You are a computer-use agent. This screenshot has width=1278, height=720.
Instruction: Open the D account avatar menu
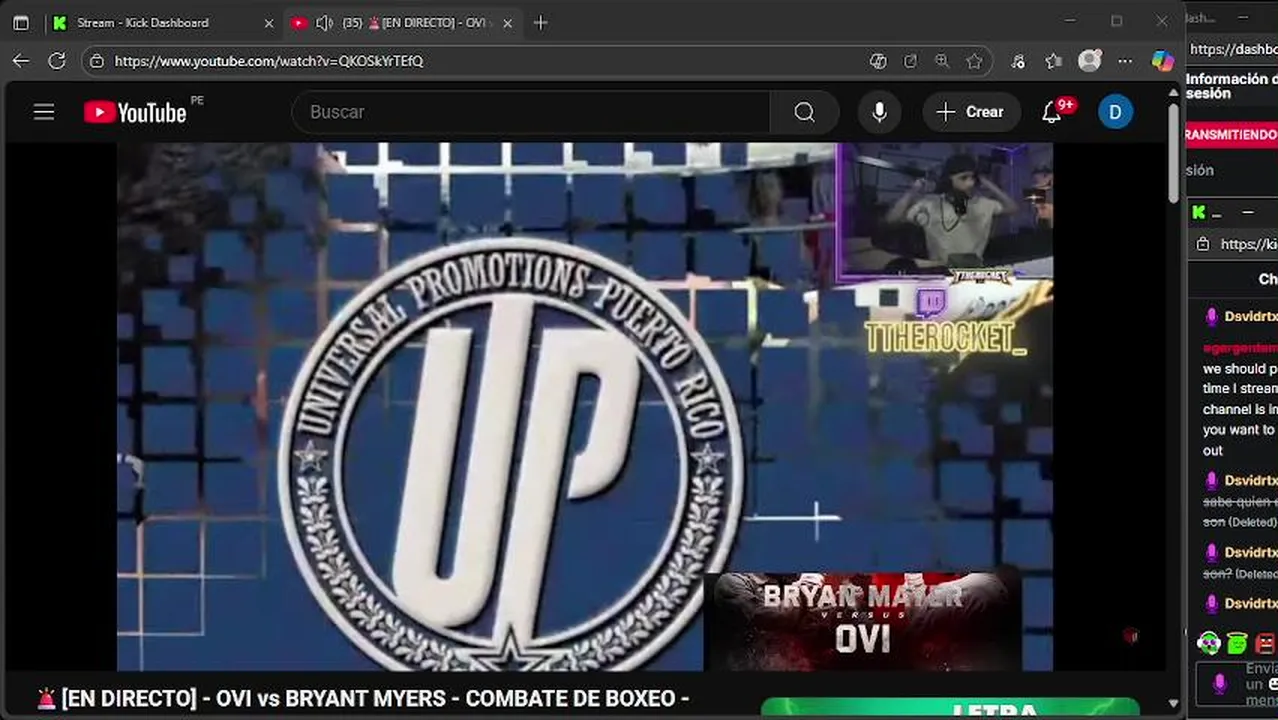click(1116, 112)
